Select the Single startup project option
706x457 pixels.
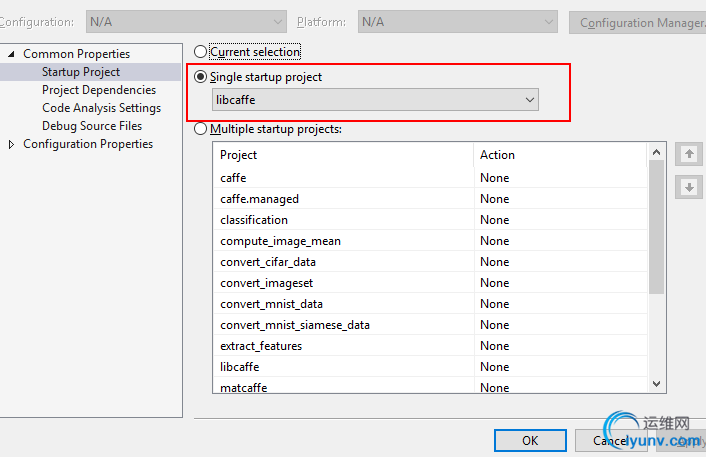click(201, 77)
